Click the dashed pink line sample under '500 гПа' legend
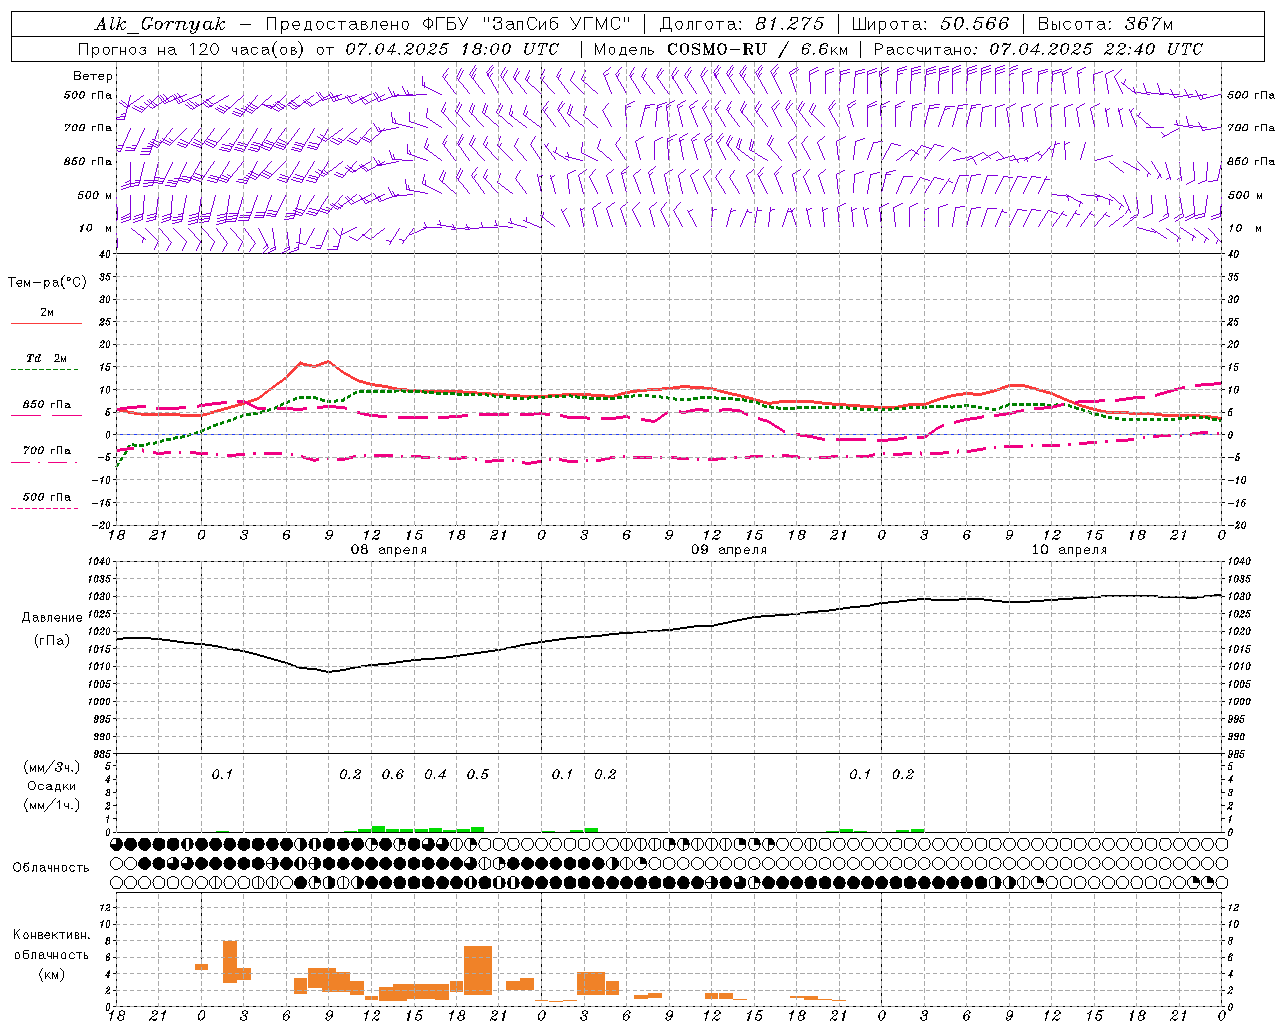 tap(46, 509)
